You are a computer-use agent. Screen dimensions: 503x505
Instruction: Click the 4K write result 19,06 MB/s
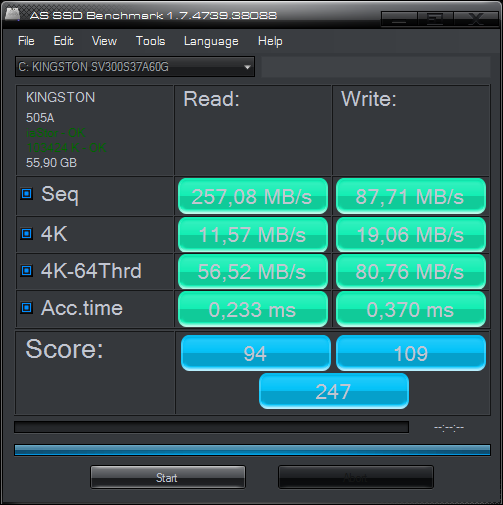(x=411, y=235)
